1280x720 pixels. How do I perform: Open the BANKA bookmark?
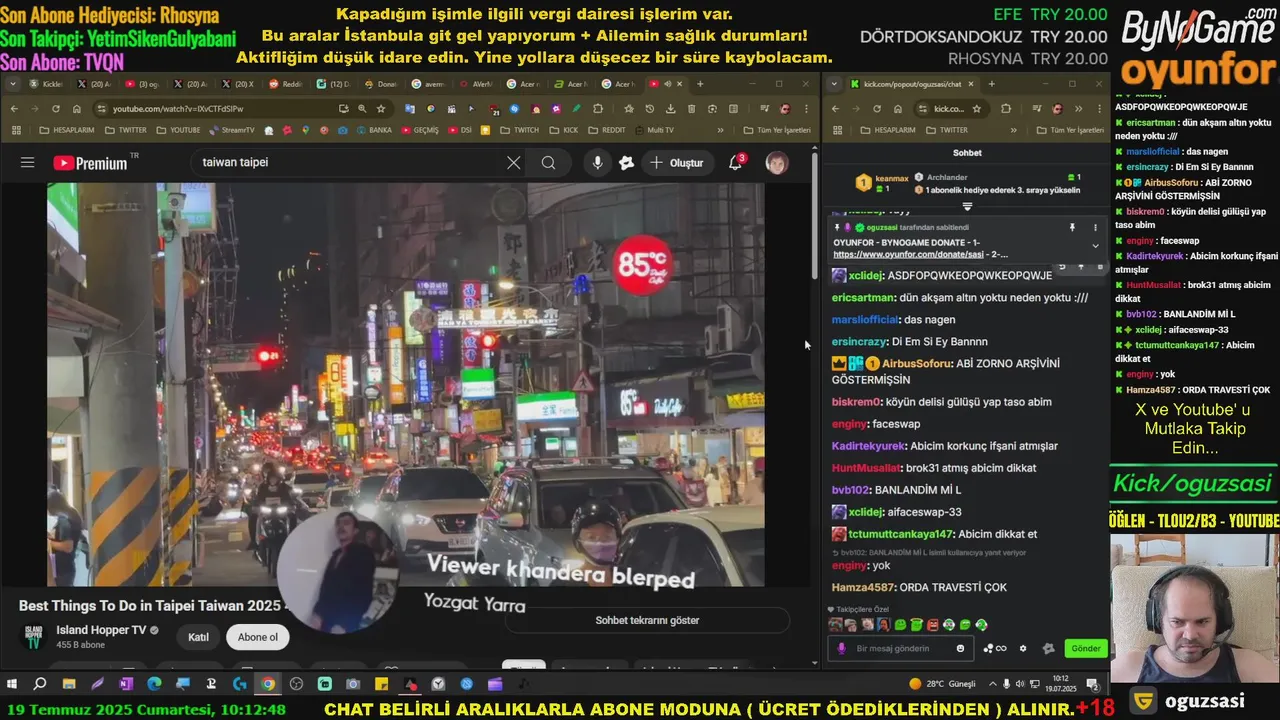pos(373,130)
